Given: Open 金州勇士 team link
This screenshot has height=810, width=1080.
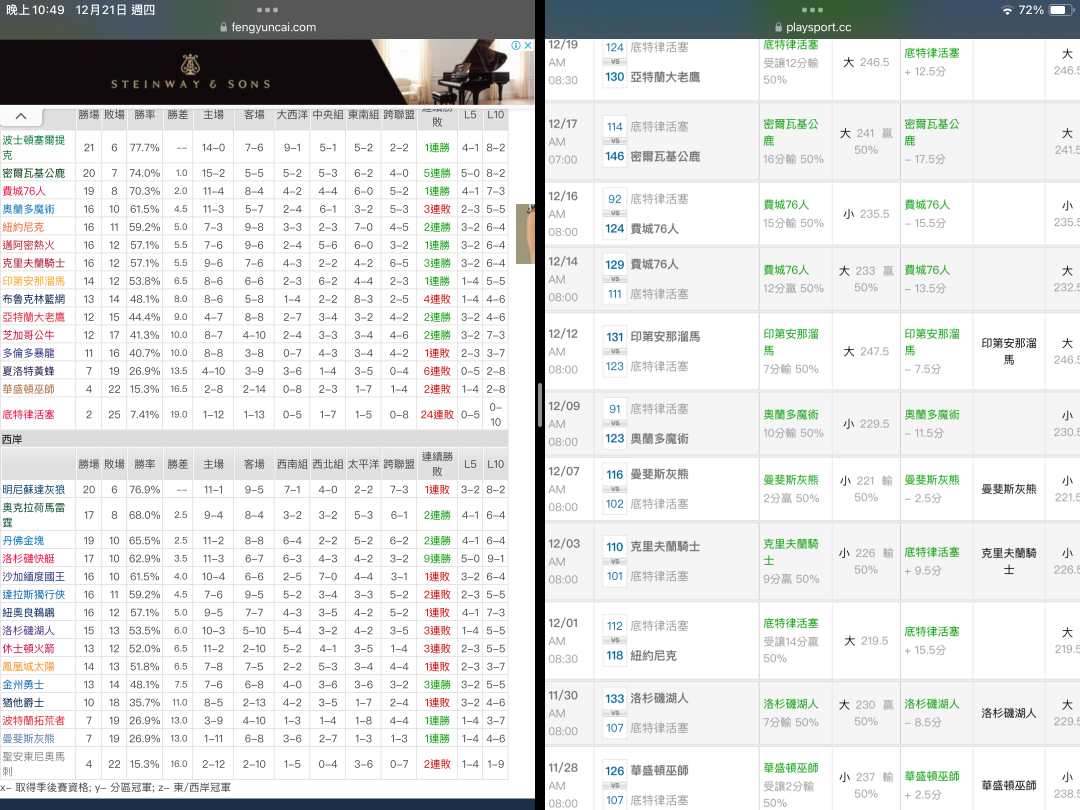Looking at the screenshot, I should pos(23,685).
